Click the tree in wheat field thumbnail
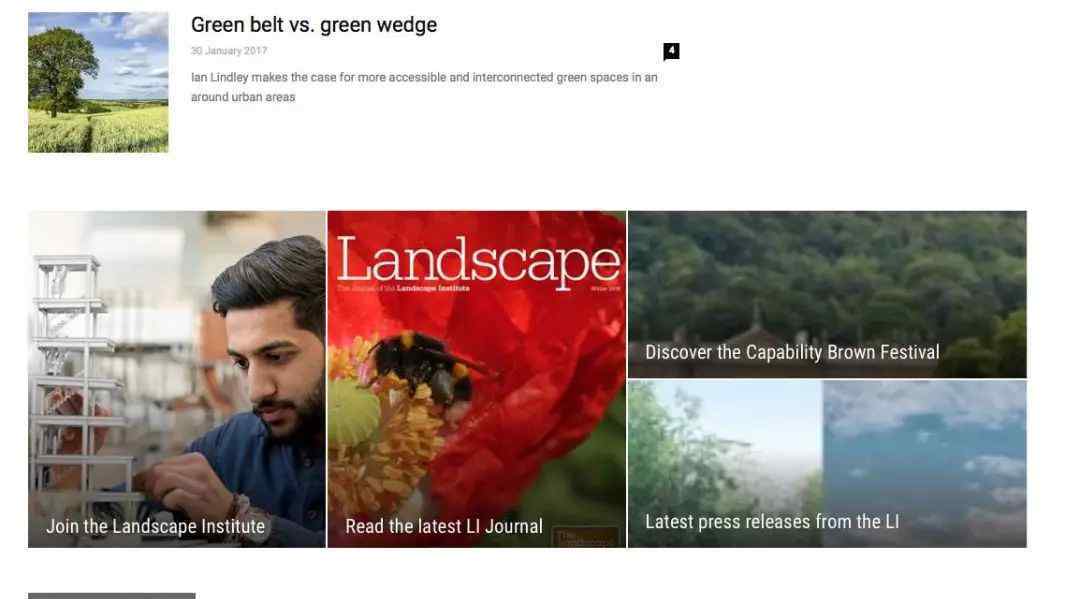The height and width of the screenshot is (599, 1080). point(98,82)
